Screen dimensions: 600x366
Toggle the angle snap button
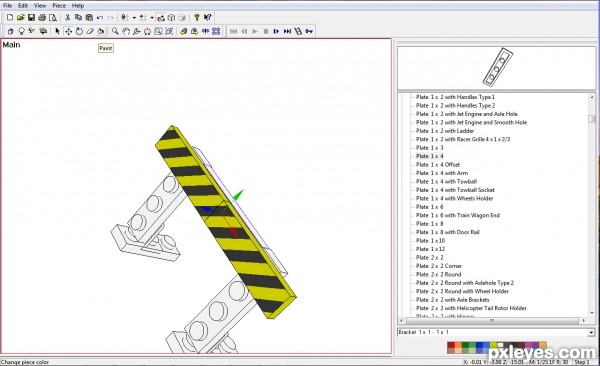(161, 18)
